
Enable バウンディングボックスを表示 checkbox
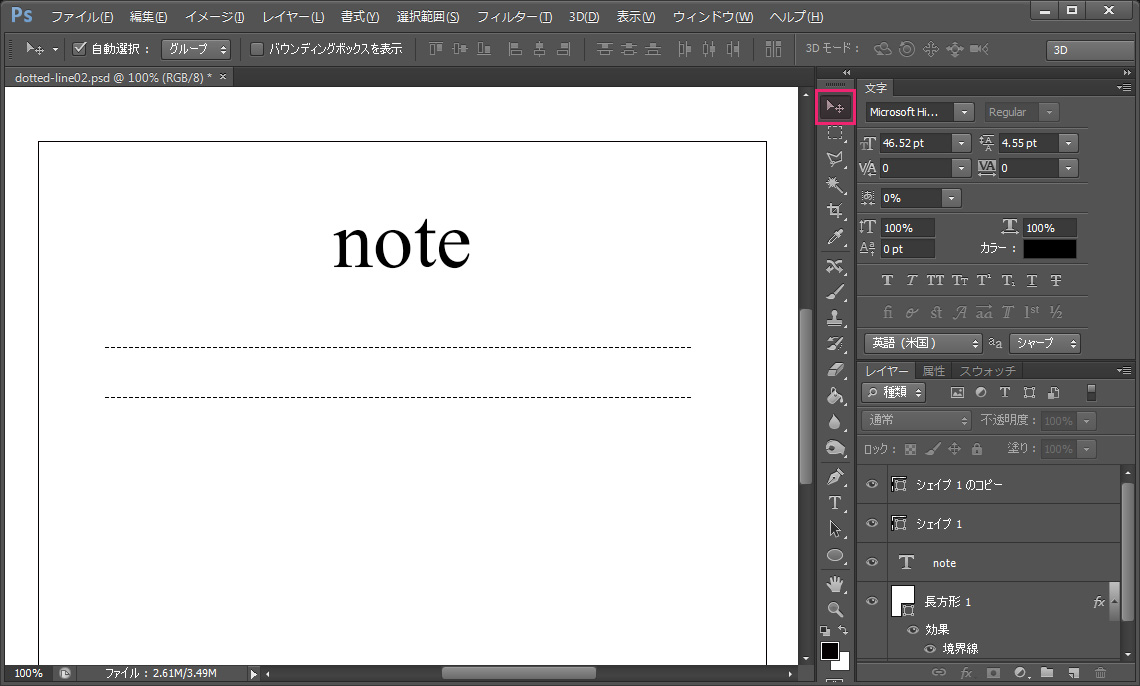257,49
